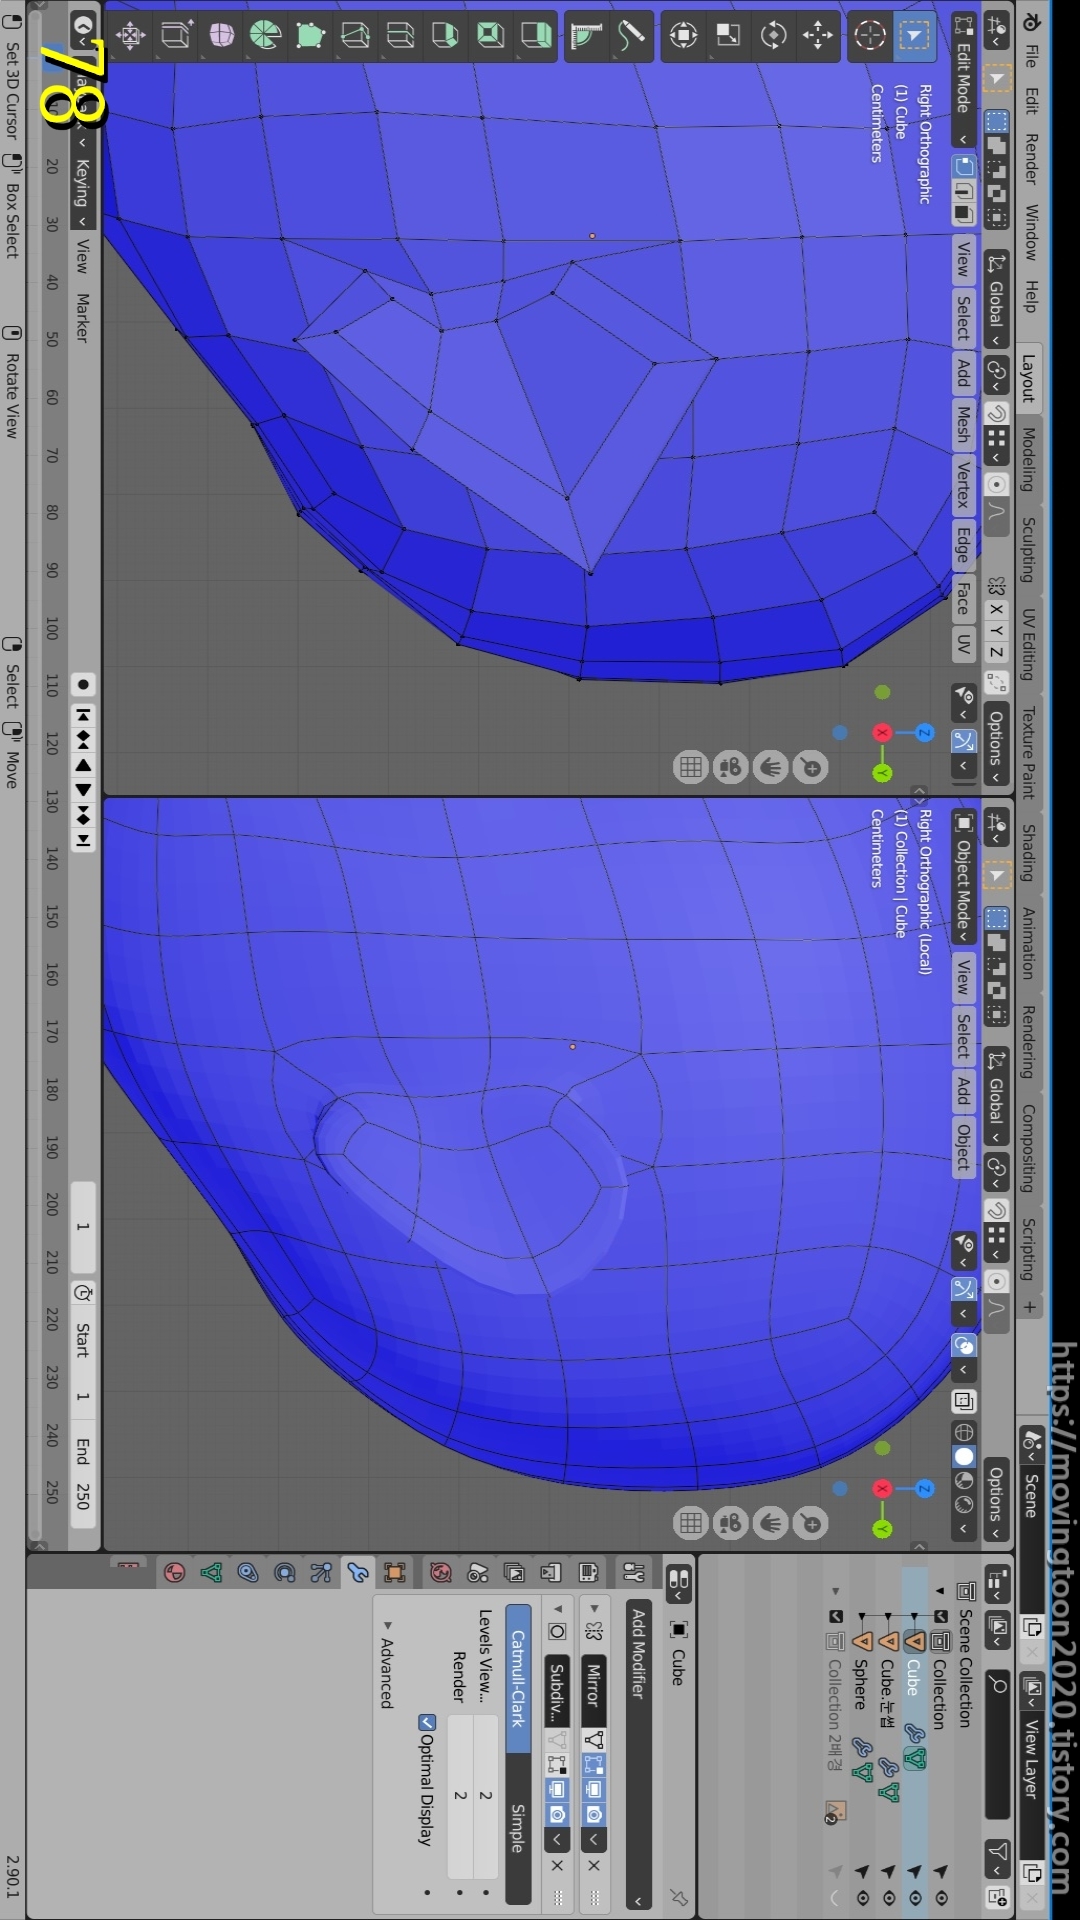Select the Rotate tool in the Edit Mode toolbar

[773, 36]
